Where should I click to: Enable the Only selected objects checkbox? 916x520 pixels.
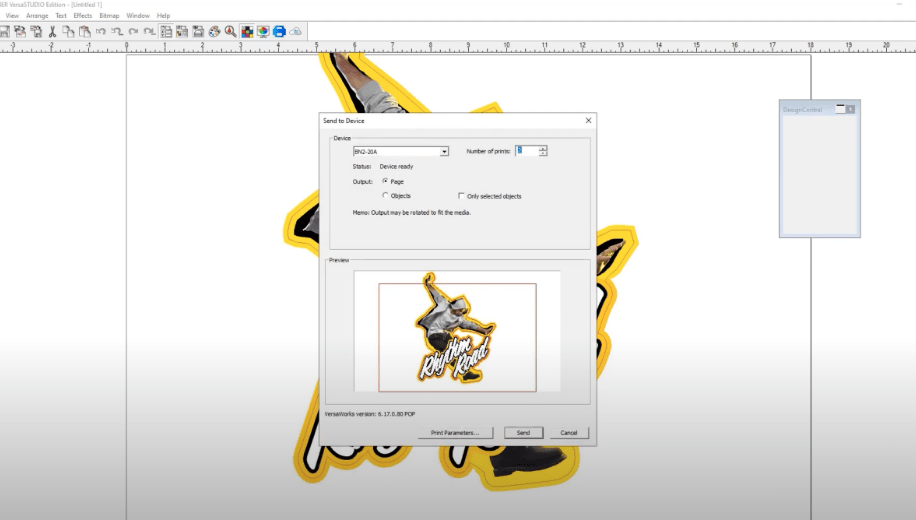pyautogui.click(x=461, y=196)
